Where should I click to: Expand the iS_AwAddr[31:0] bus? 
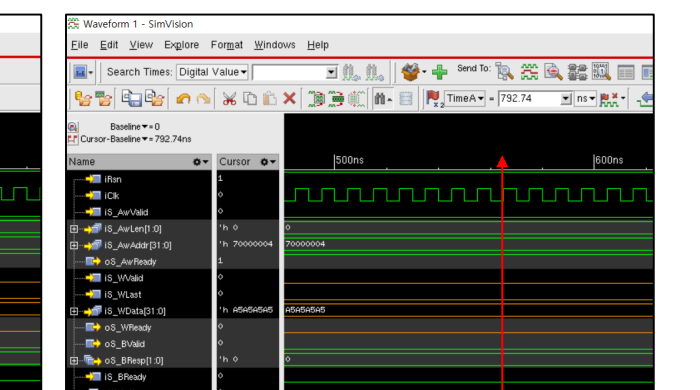coord(74,245)
